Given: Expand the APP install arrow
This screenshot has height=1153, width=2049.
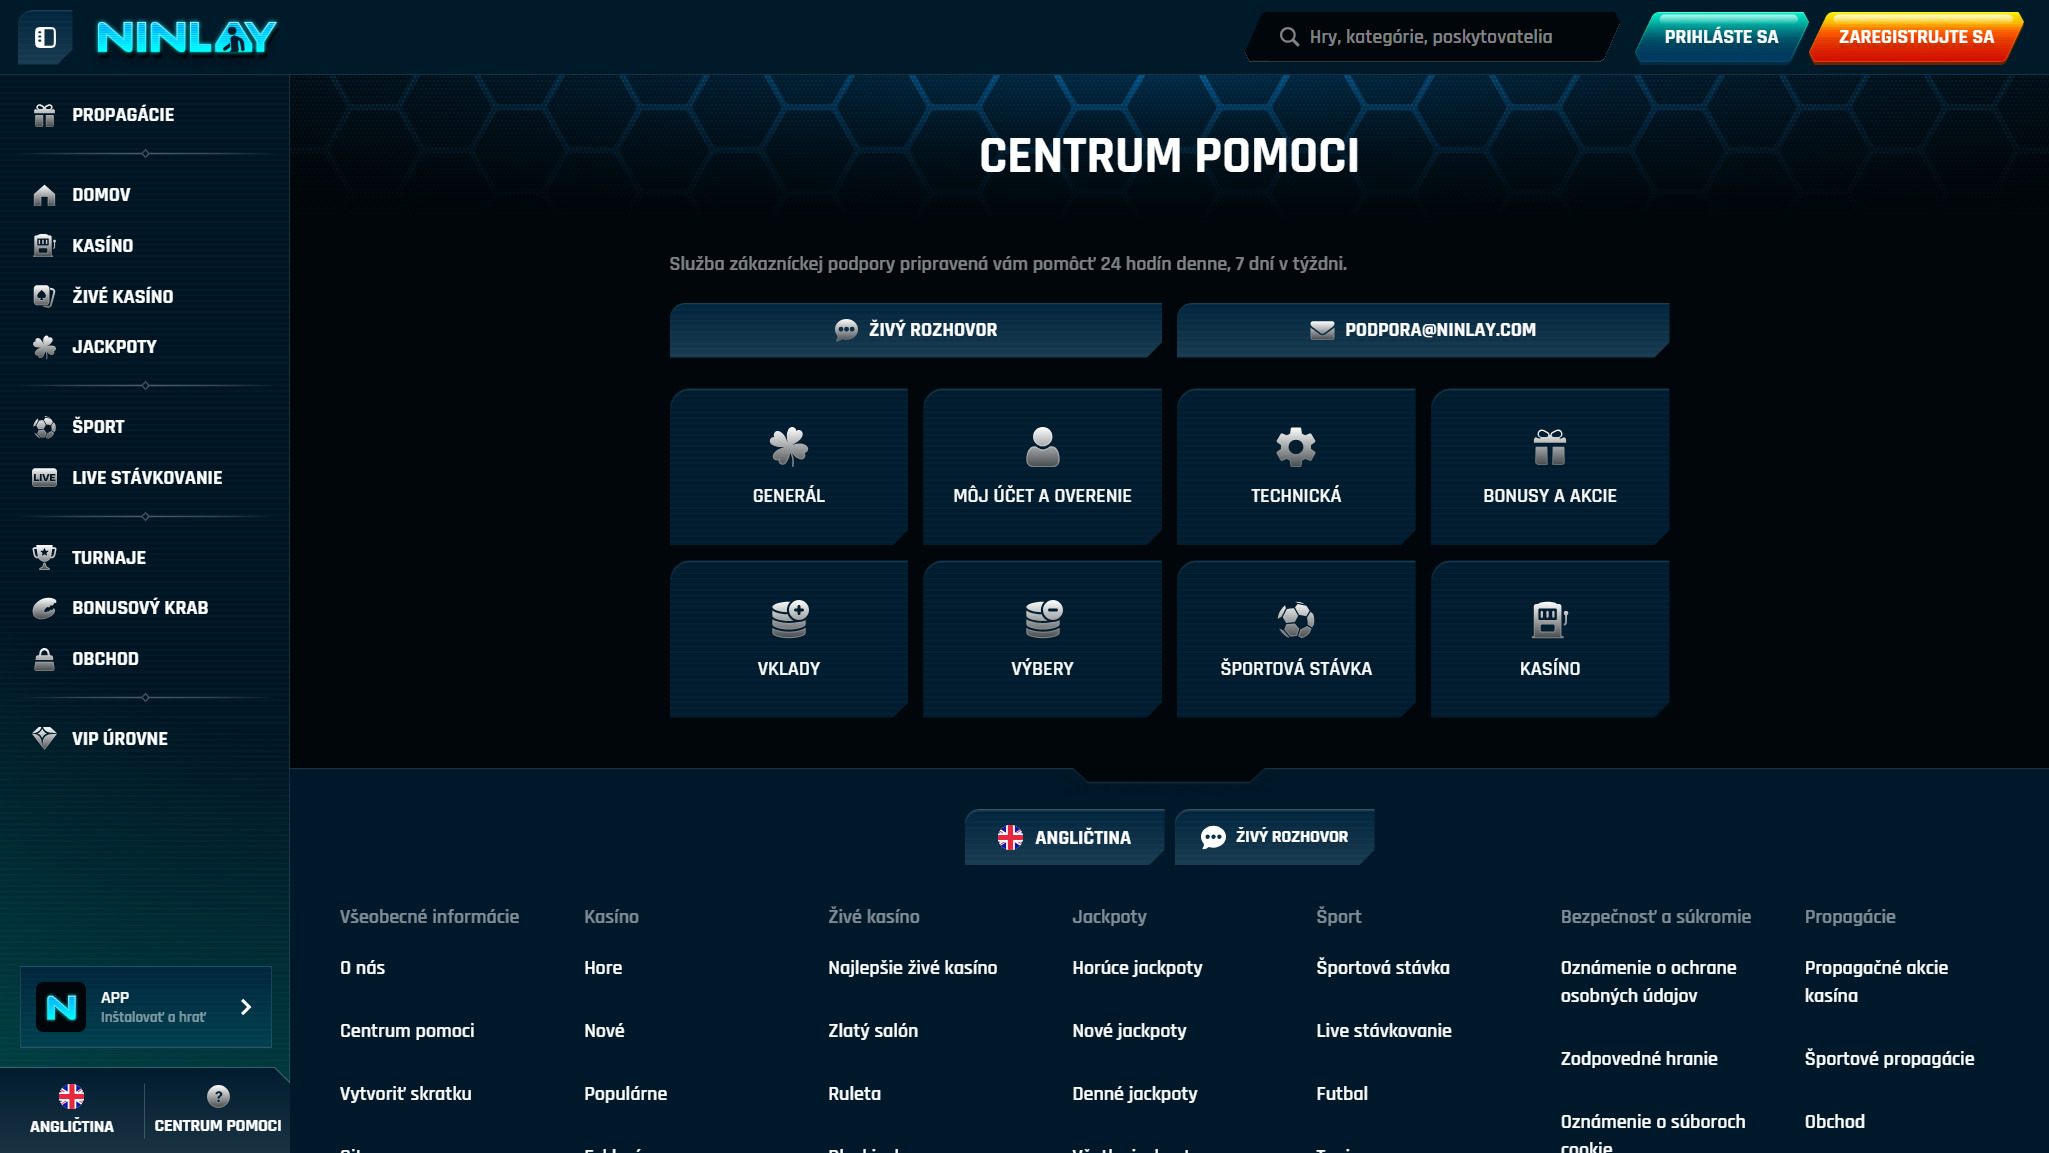Looking at the screenshot, I should point(246,1007).
